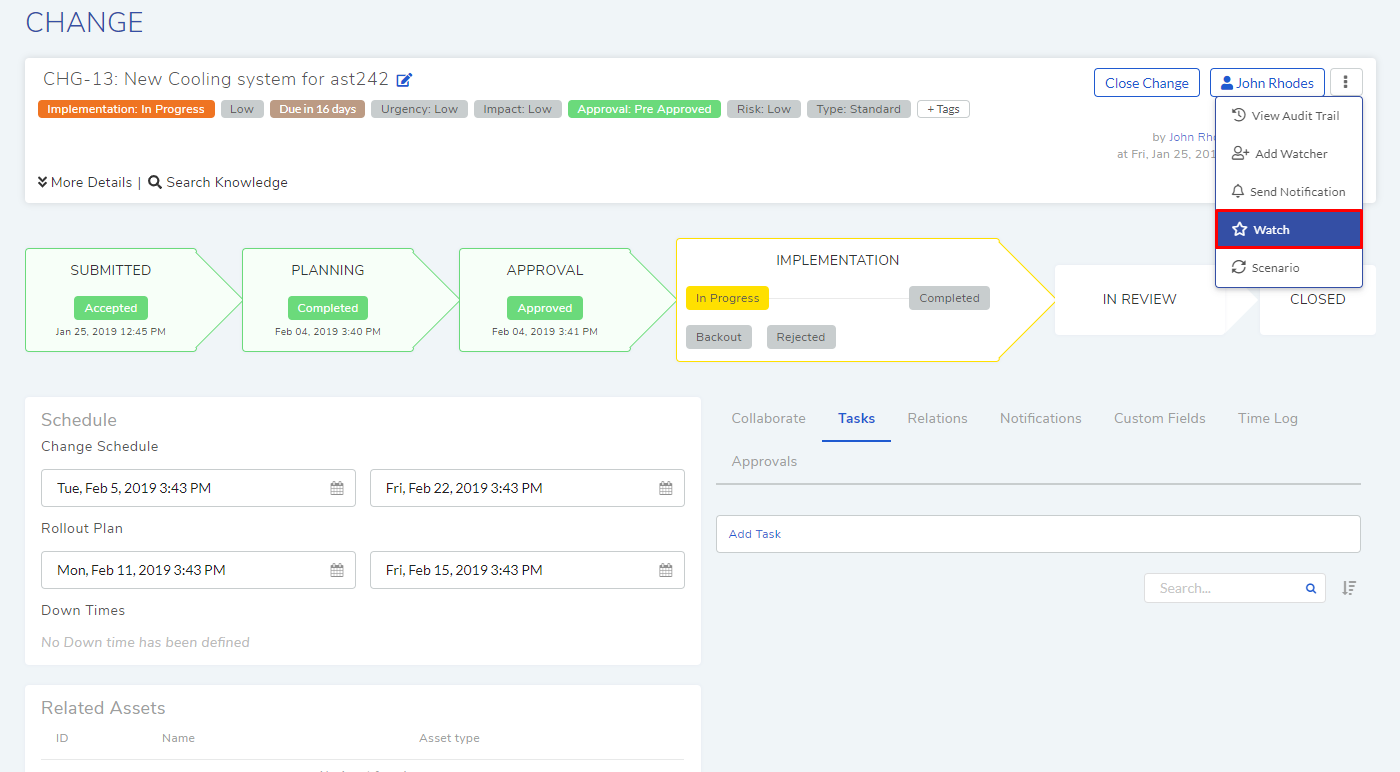The image size is (1400, 772).
Task: Click the Approval: Pre Approved tag
Action: tap(644, 109)
